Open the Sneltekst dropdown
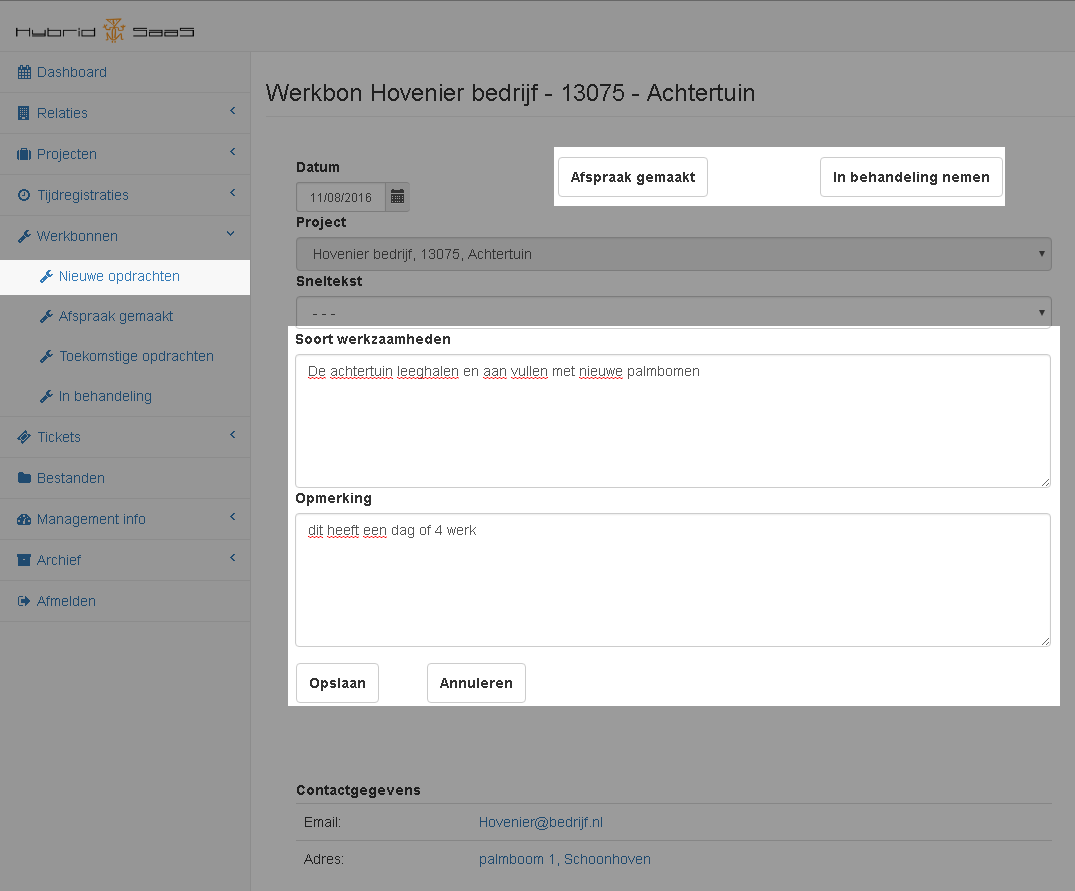Screen dimensions: 1075x891 tap(673, 312)
